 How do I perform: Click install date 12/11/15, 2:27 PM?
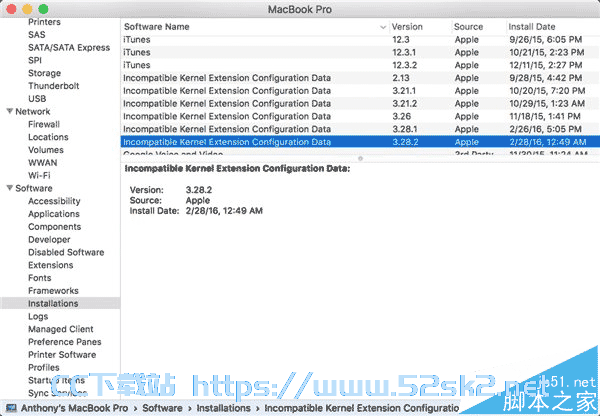[546, 65]
